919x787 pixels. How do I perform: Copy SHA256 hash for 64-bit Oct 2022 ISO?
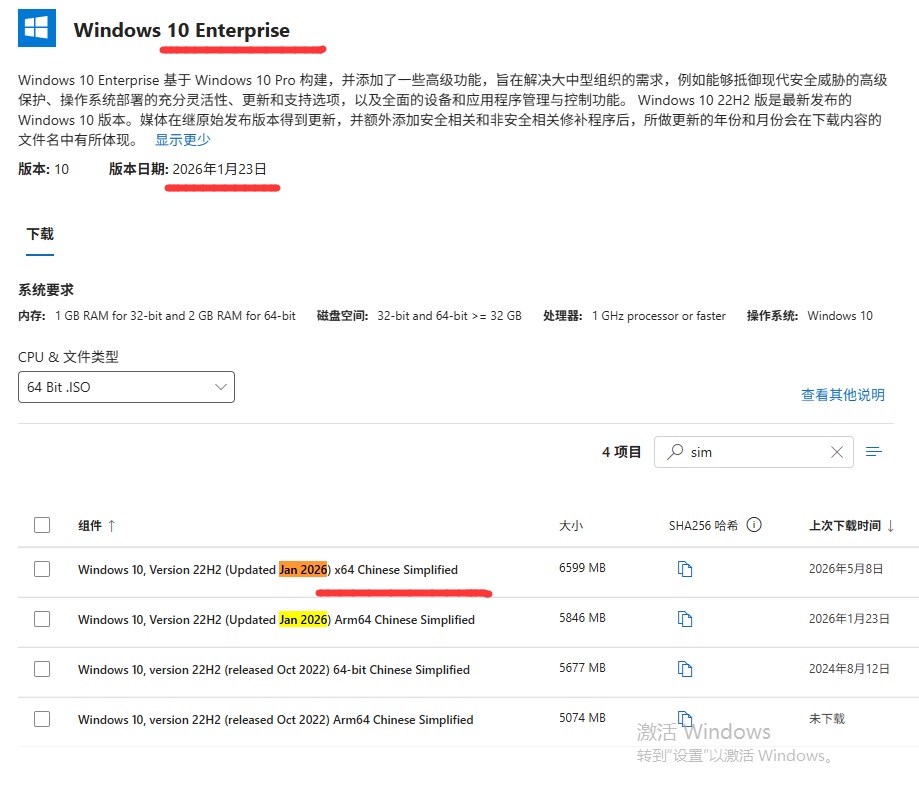[685, 668]
